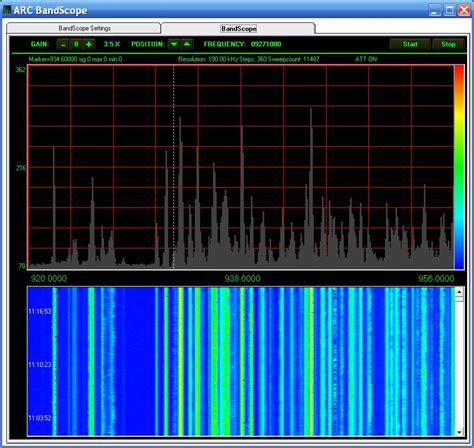The width and height of the screenshot is (474, 448).
Task: Click the 3.5X zoom factor label
Action: coord(112,44)
